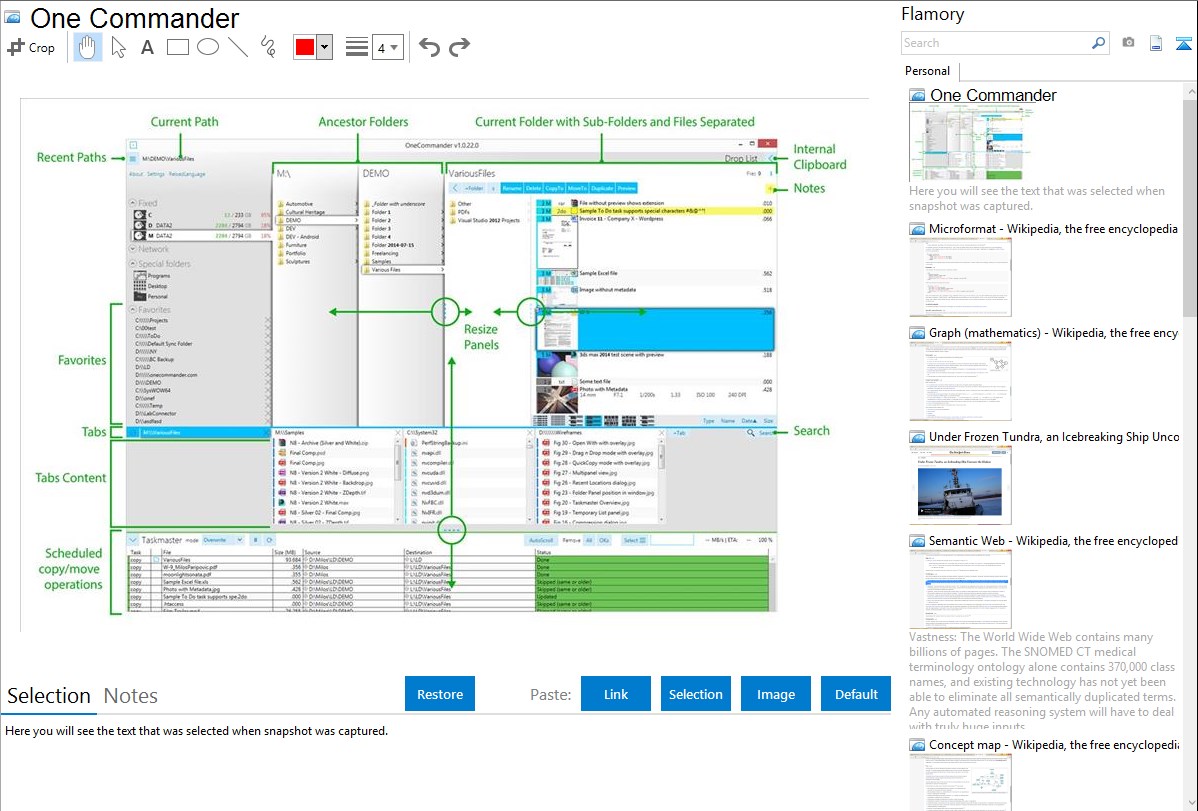Viewport: 1198px width, 811px height.
Task: Select the Microformat snapshot thumbnail
Action: [x=960, y=277]
